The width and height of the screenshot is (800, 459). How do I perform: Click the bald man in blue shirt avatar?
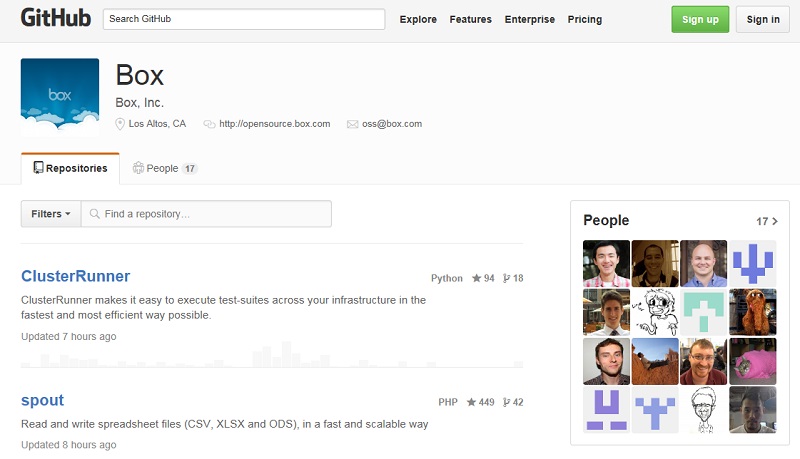pos(704,263)
